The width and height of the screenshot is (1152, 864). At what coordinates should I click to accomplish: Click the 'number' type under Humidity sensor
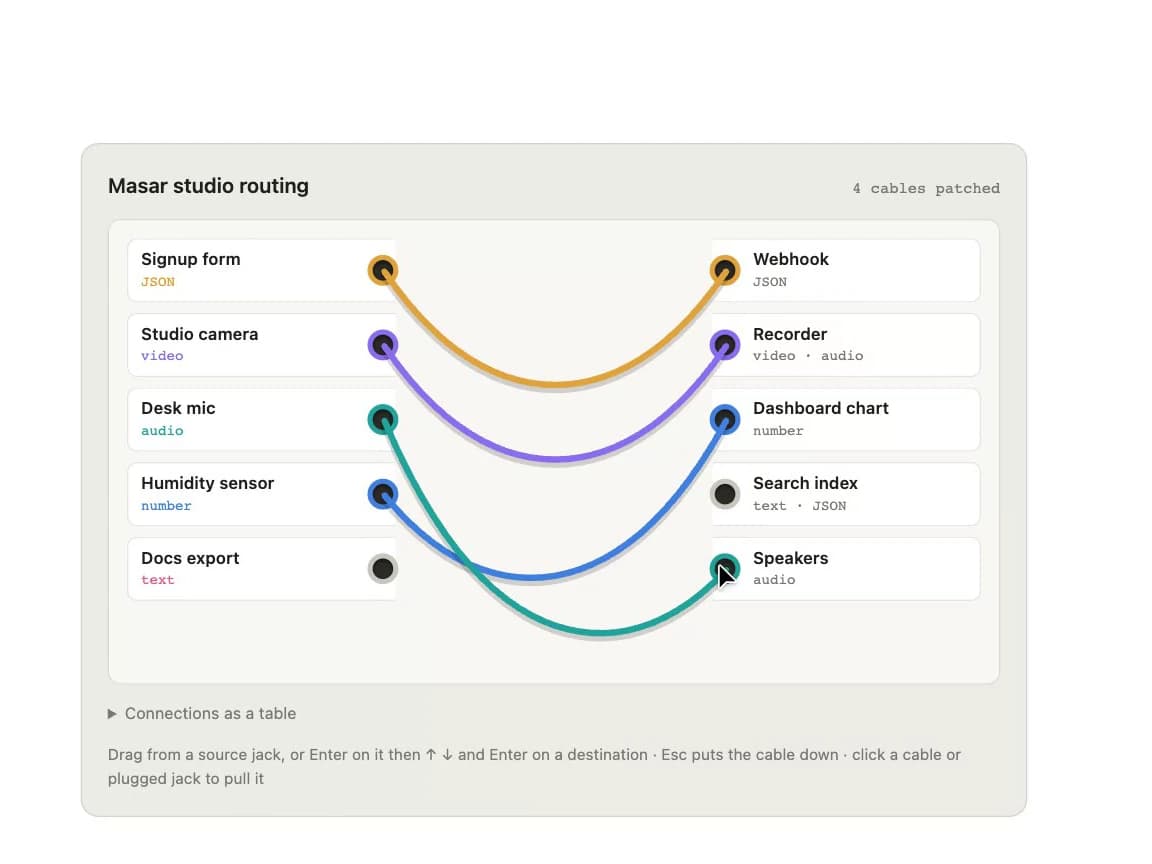[166, 505]
